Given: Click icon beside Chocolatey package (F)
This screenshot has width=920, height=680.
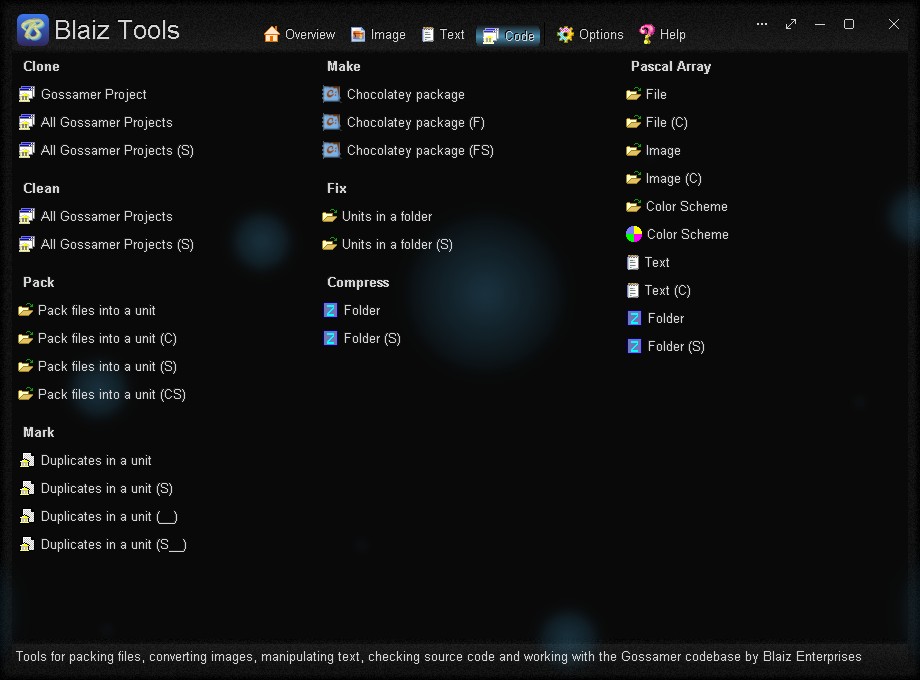Looking at the screenshot, I should click(x=332, y=122).
